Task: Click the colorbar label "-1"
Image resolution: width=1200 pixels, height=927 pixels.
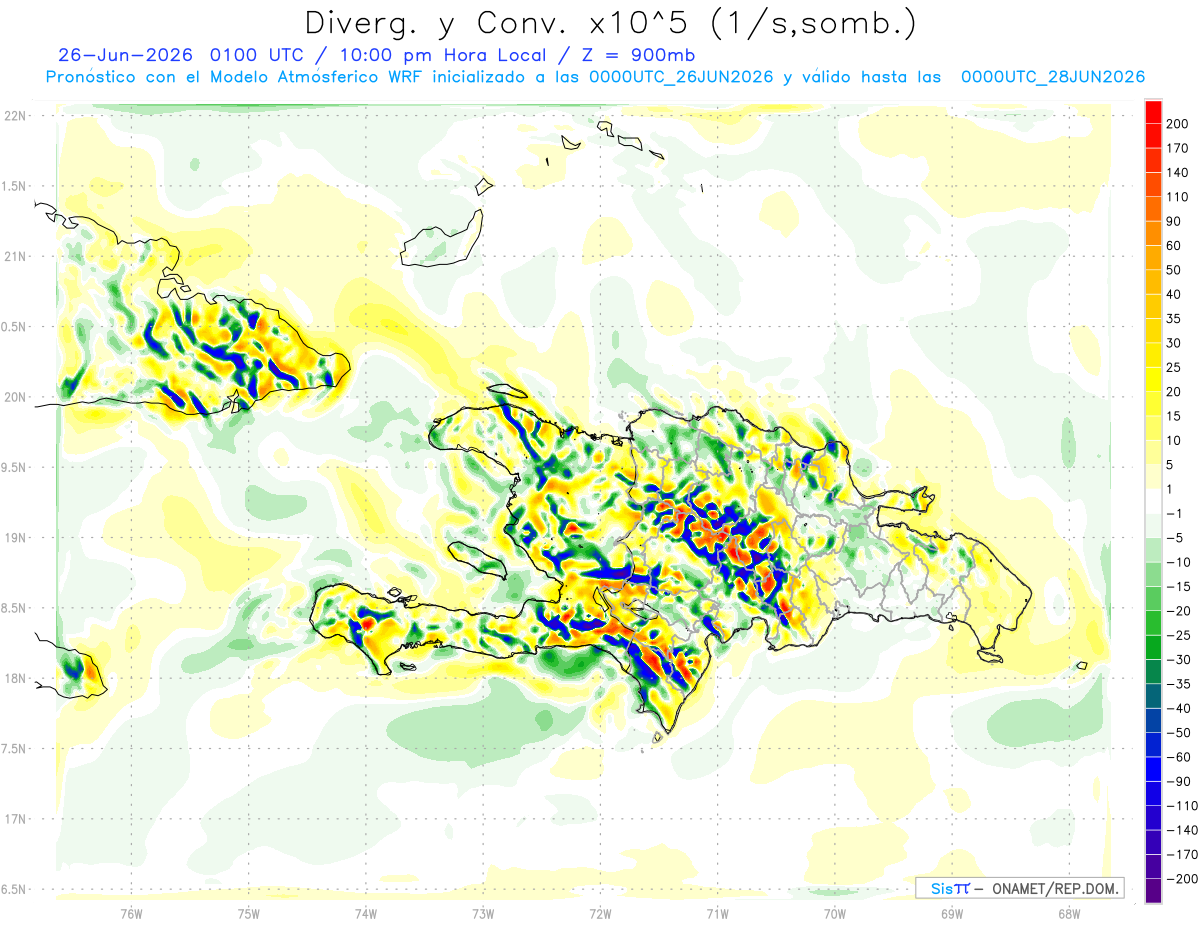Action: (1175, 513)
